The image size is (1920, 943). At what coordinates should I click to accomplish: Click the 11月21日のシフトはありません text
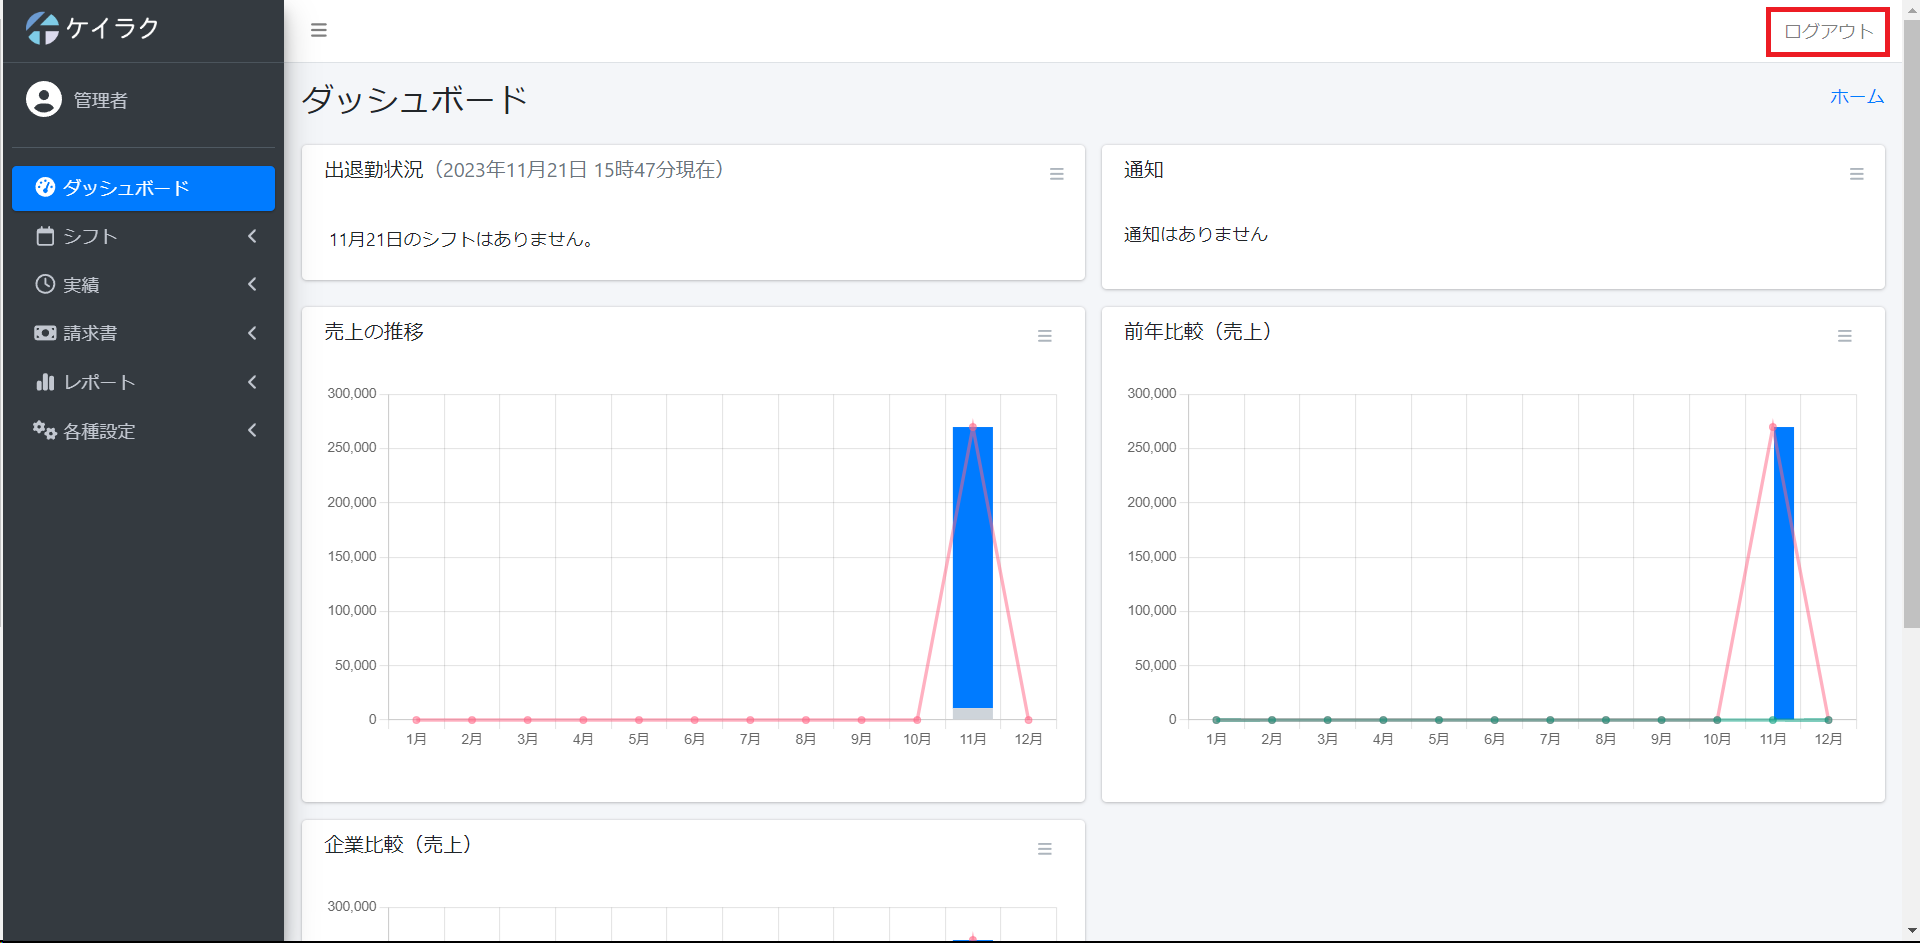[461, 239]
